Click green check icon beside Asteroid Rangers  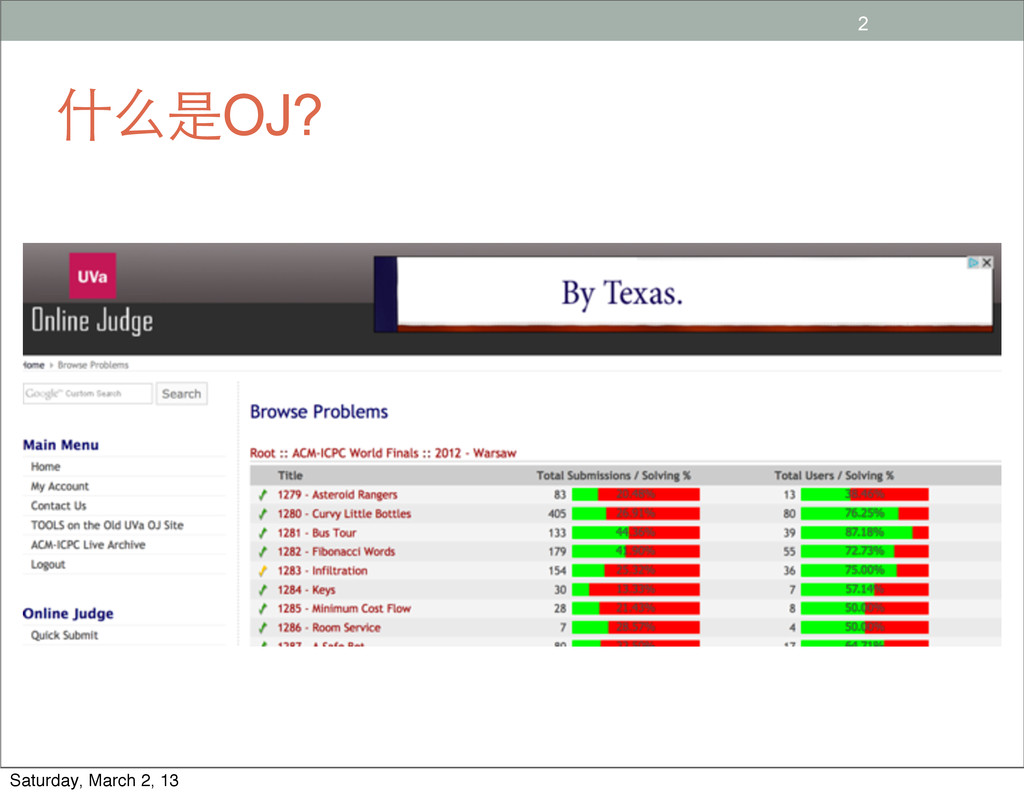point(263,495)
